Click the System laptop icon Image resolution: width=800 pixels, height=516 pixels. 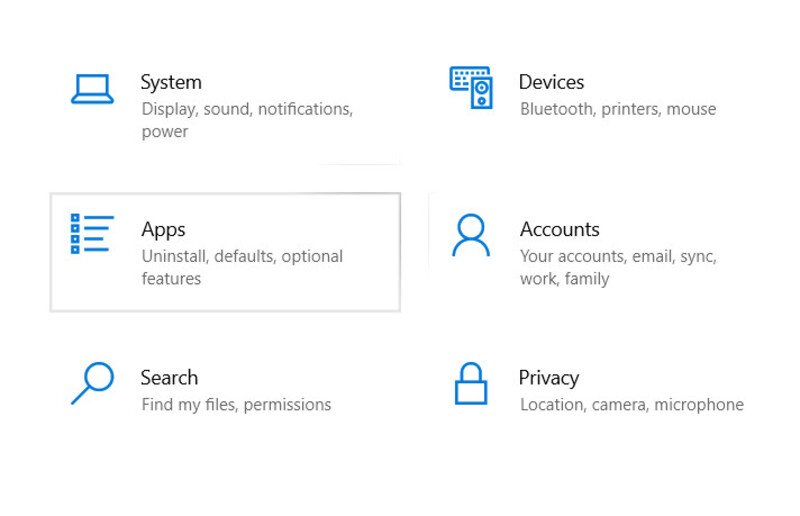(92, 89)
